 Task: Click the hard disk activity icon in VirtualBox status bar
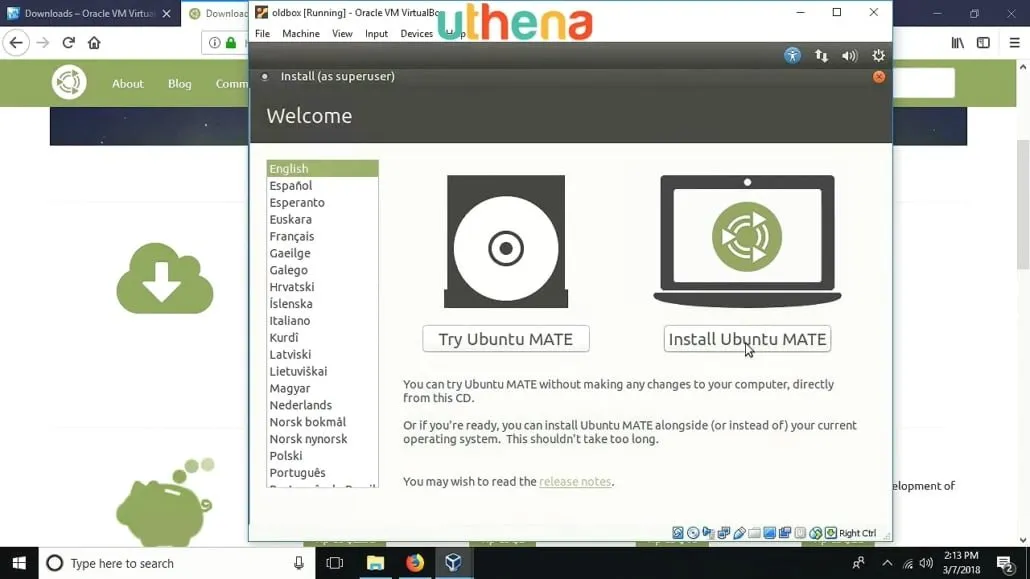(678, 533)
